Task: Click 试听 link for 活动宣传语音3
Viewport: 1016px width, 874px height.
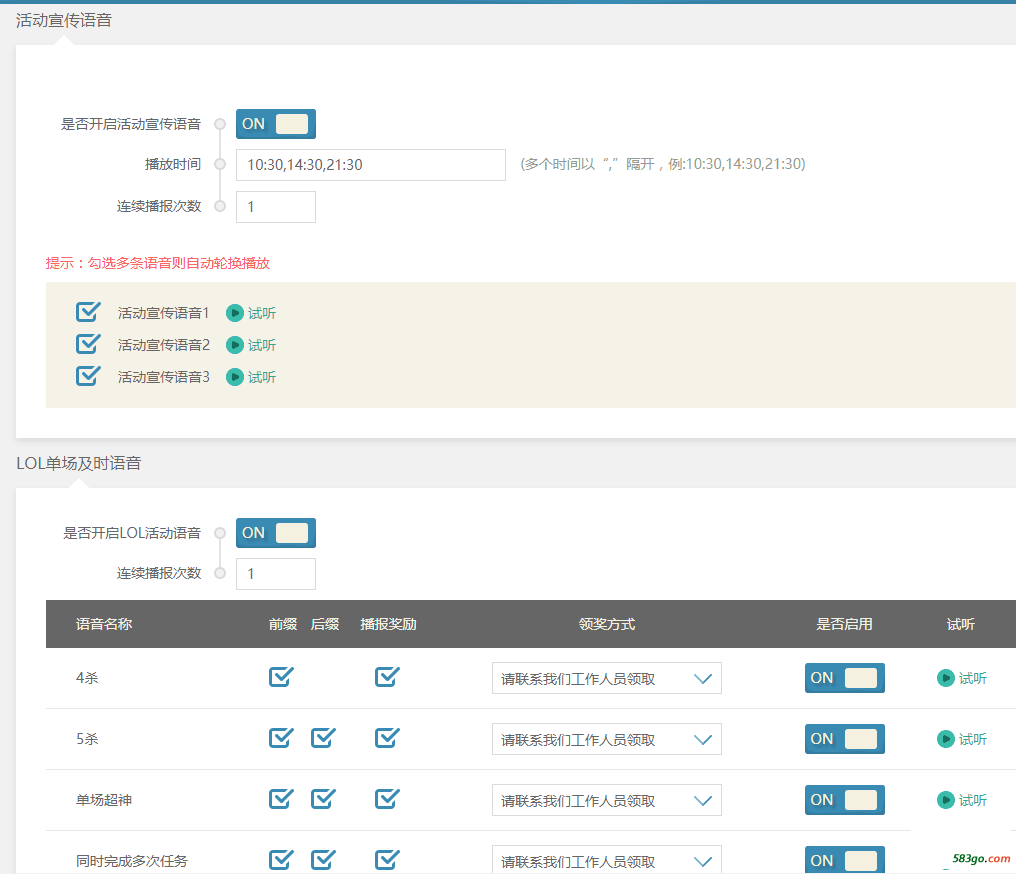Action: click(x=262, y=377)
